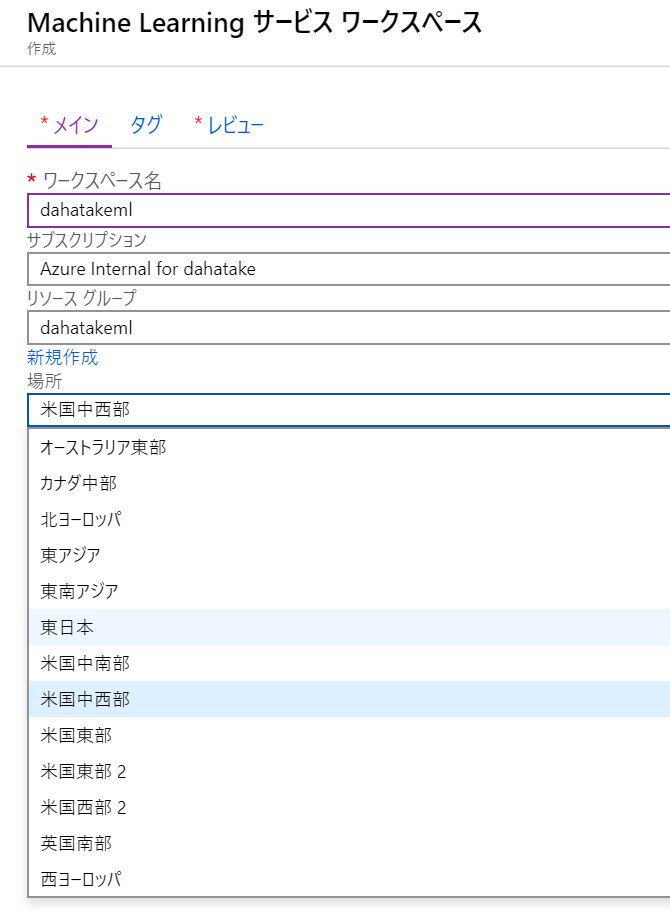Image resolution: width=670 pixels, height=918 pixels.
Task: Select 東南アジア from the location list
Action: pyautogui.click(x=349, y=591)
